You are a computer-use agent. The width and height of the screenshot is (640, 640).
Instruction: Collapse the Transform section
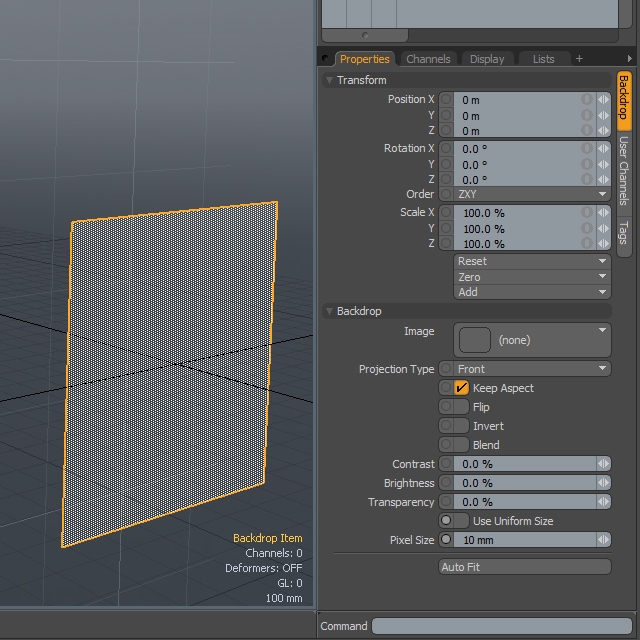click(329, 80)
